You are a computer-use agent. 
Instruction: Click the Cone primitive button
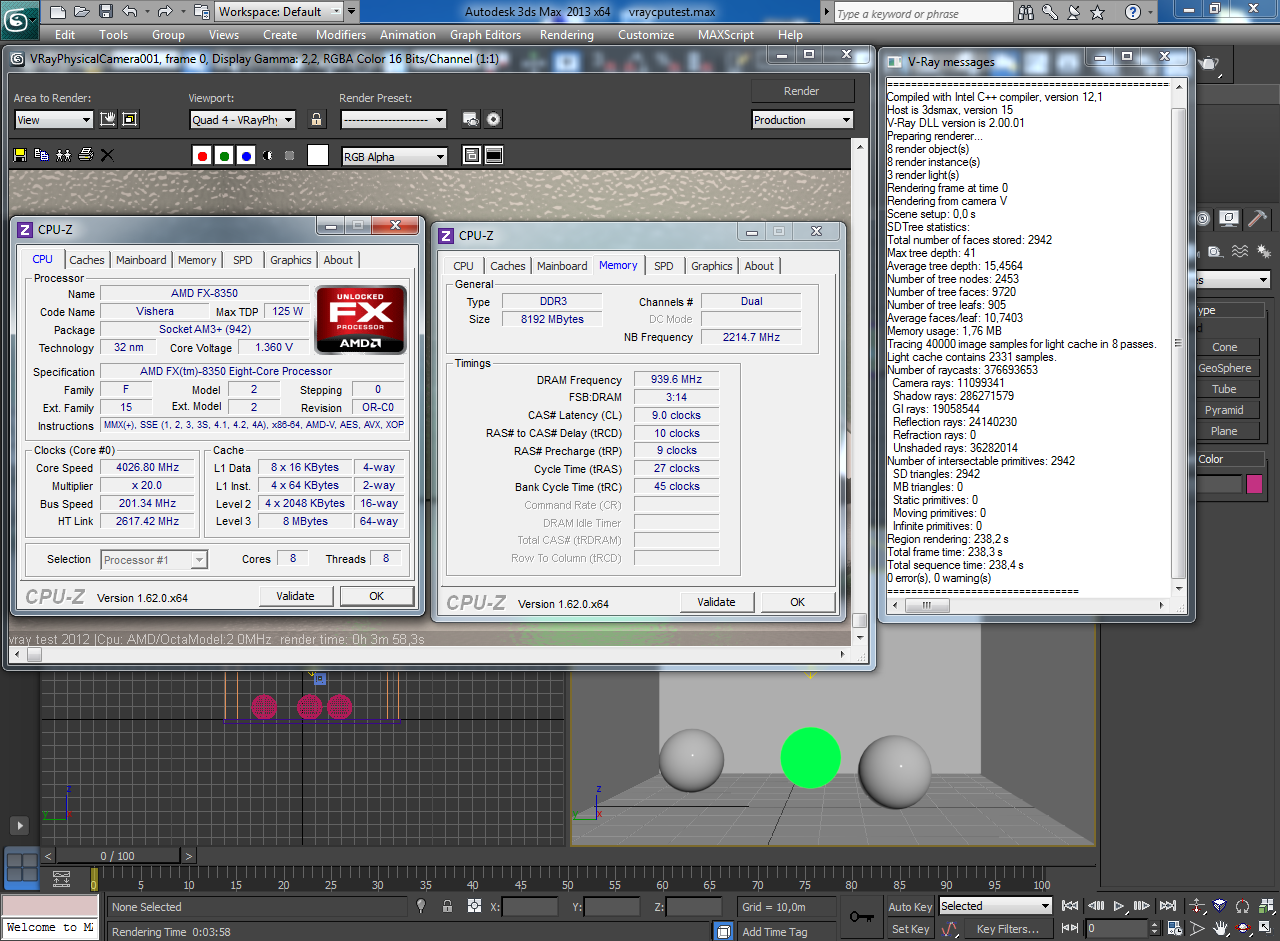(1224, 347)
